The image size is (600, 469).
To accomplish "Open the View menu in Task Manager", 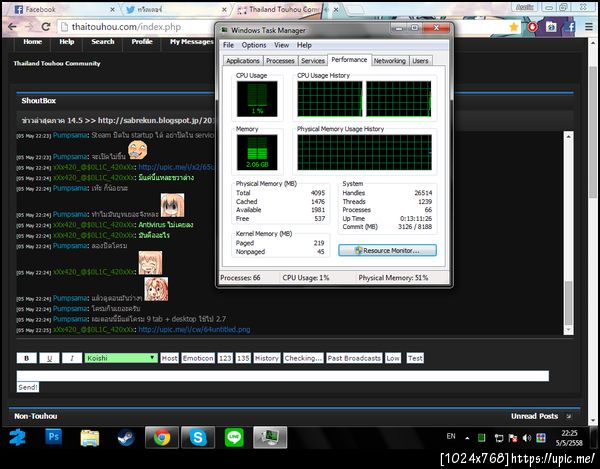I will click(x=283, y=45).
